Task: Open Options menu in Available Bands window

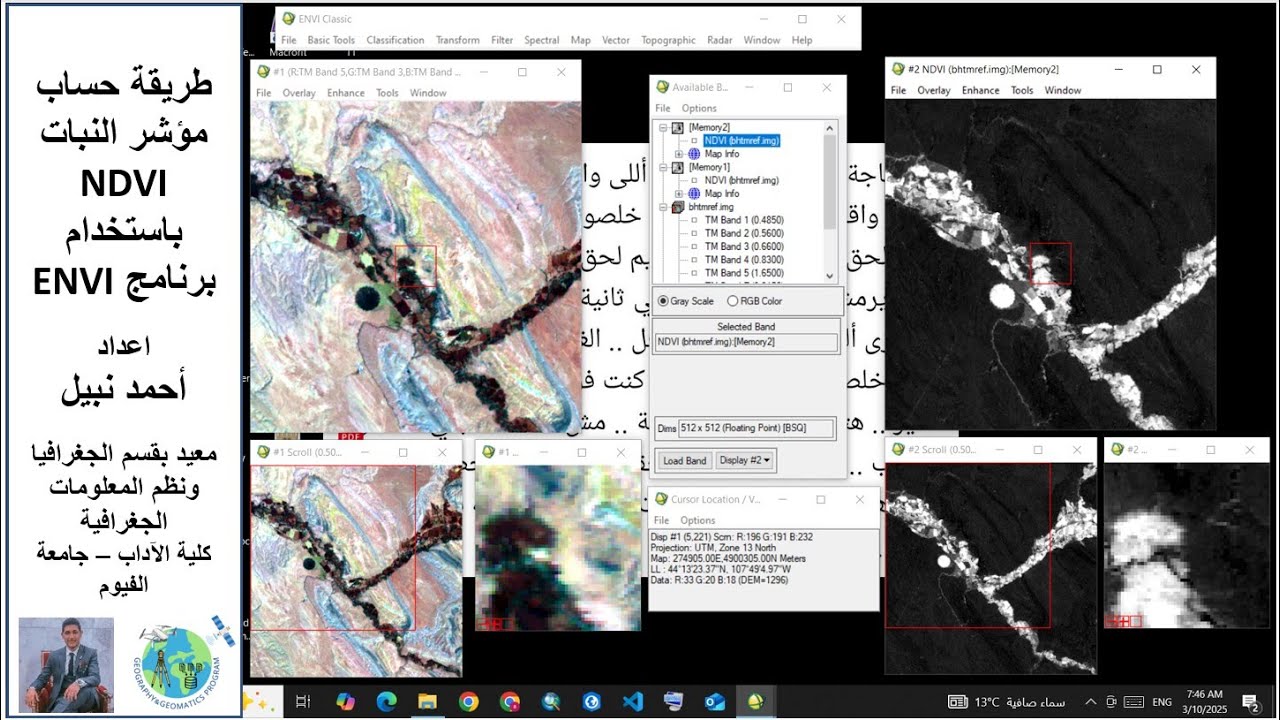Action: (700, 108)
